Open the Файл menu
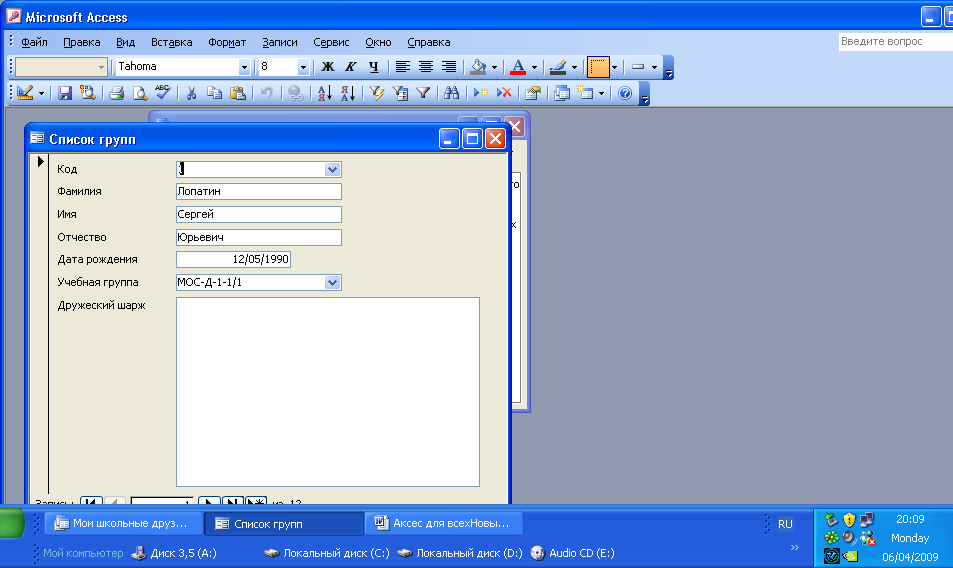The height and width of the screenshot is (568, 953). click(34, 43)
